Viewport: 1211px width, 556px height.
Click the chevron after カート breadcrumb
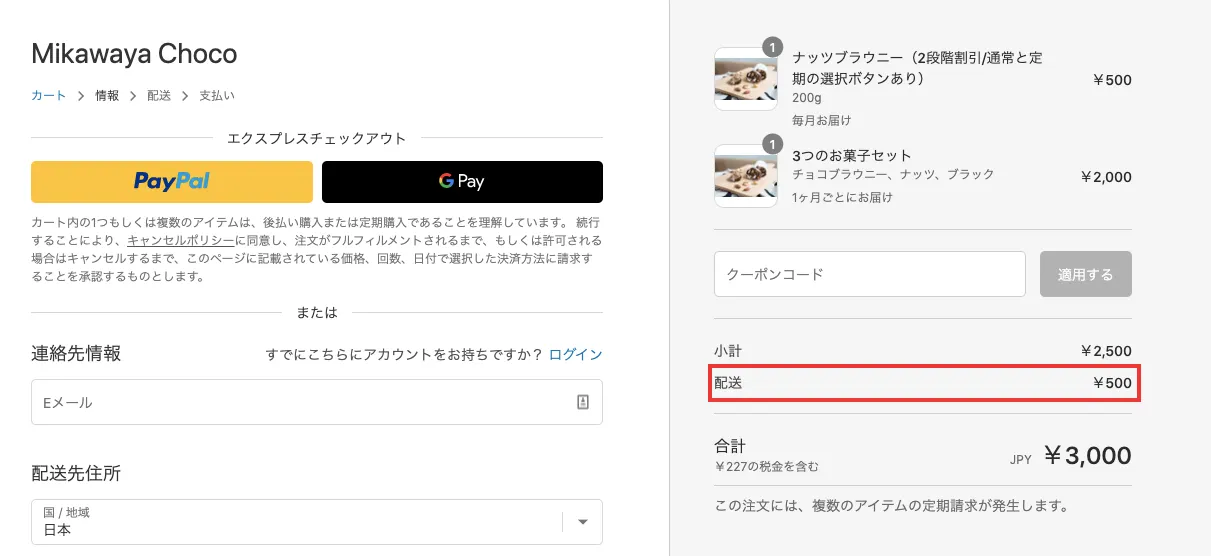(x=81, y=96)
